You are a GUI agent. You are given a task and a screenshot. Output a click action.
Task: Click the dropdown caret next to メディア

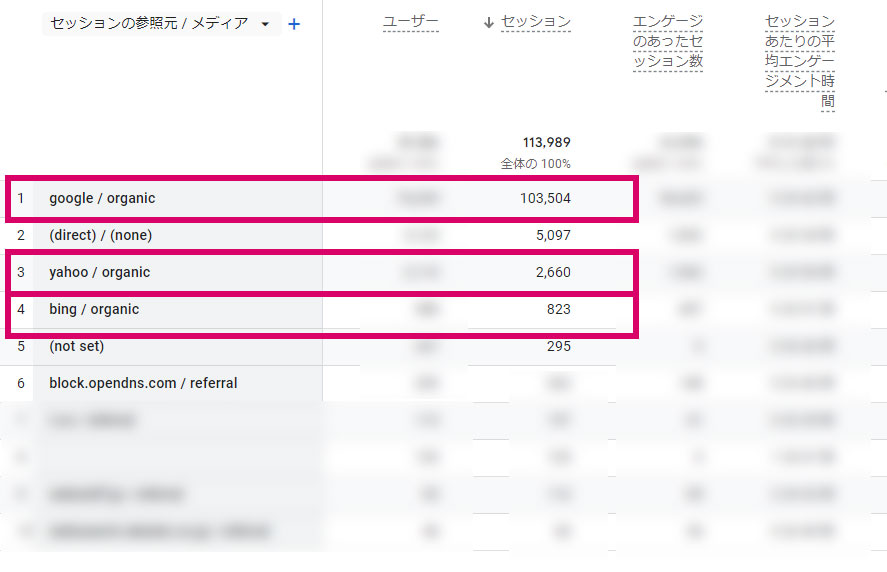[x=265, y=24]
